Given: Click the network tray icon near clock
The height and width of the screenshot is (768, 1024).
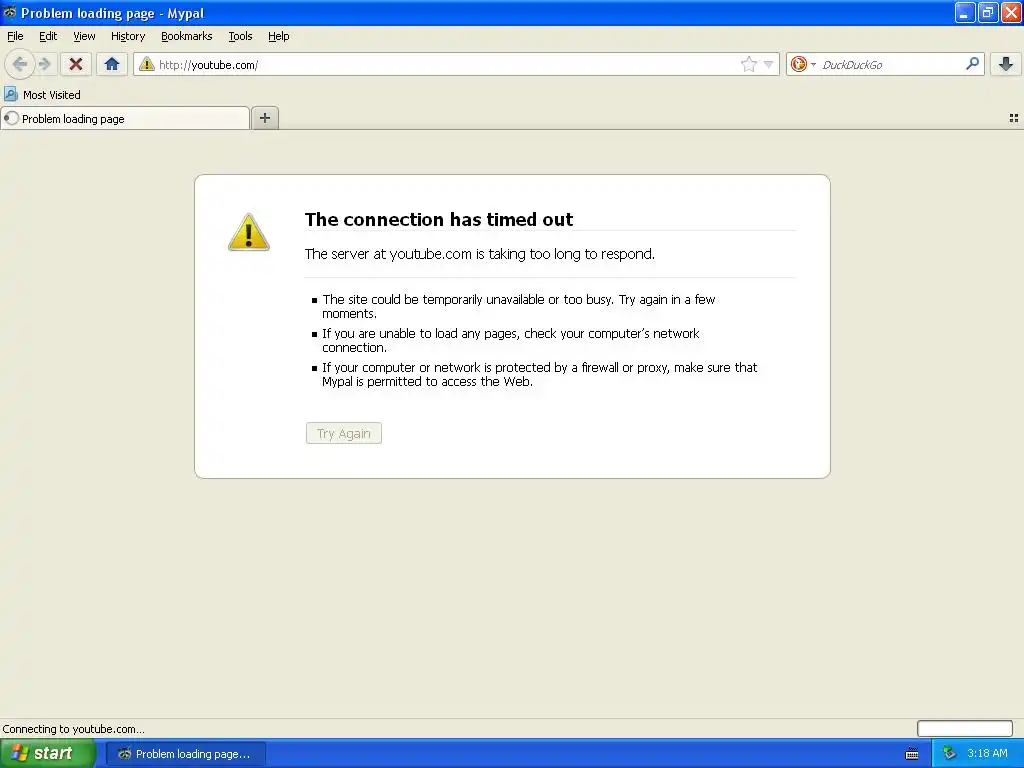Looking at the screenshot, I should 949,754.
